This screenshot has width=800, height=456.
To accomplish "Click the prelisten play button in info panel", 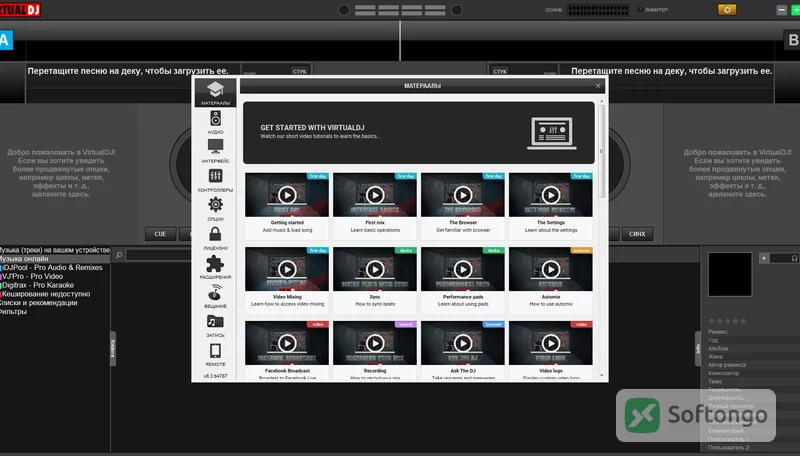I will (x=764, y=258).
